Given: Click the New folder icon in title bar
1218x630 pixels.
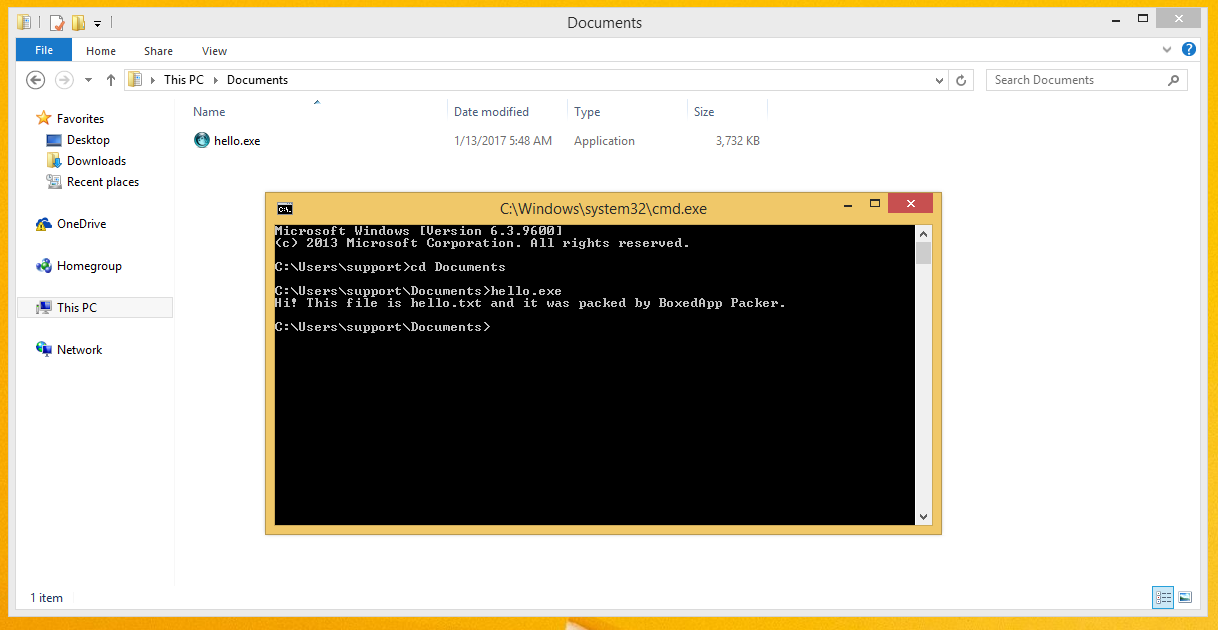Looking at the screenshot, I should (x=78, y=22).
